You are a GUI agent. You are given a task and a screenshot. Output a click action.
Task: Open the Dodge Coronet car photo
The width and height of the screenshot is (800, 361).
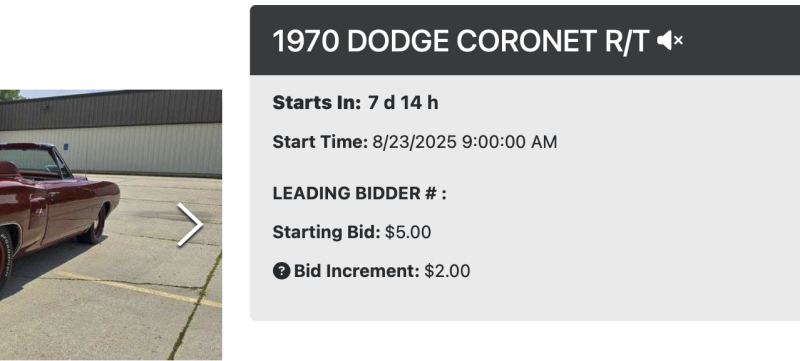111,225
